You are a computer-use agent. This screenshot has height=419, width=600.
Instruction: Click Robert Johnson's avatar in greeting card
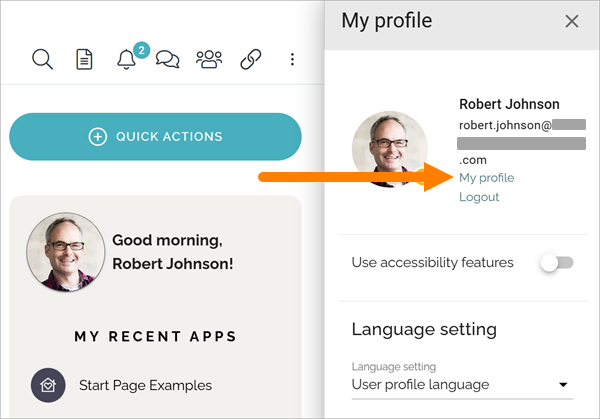(x=65, y=252)
